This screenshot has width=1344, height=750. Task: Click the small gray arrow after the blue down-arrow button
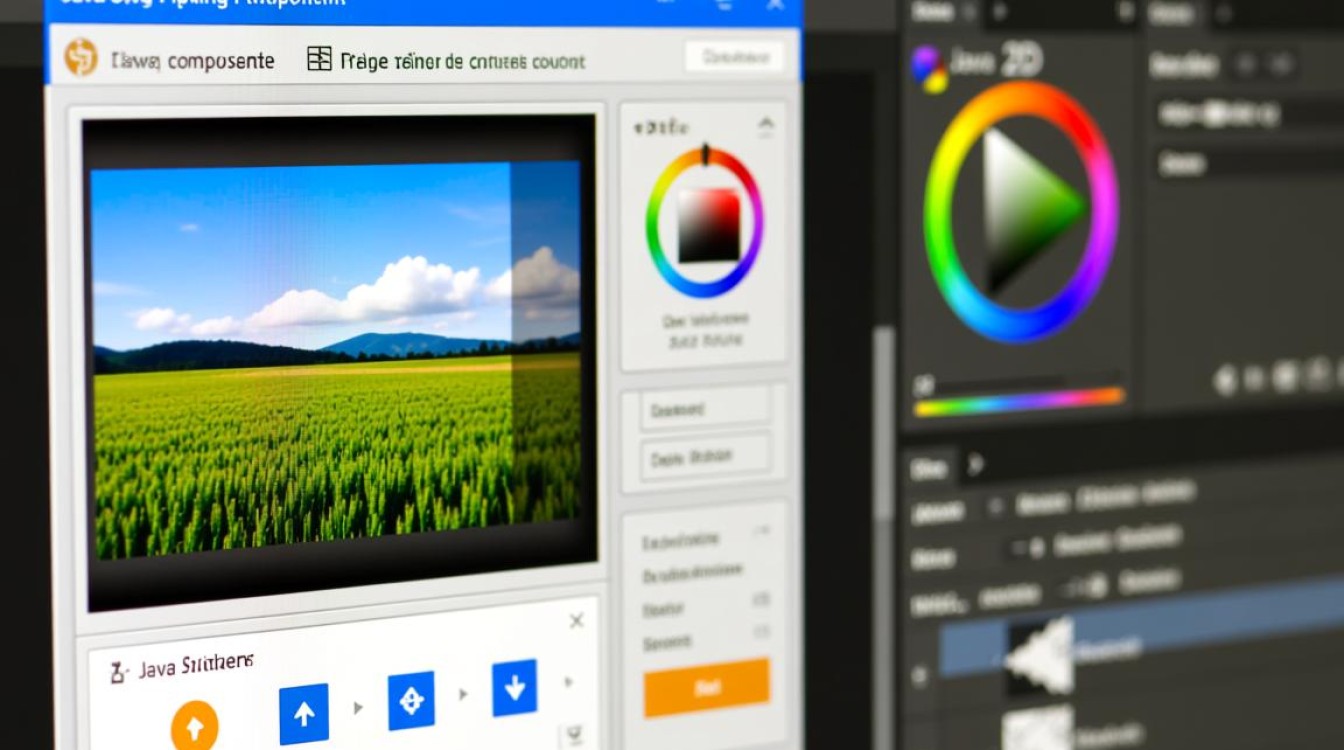tap(568, 683)
